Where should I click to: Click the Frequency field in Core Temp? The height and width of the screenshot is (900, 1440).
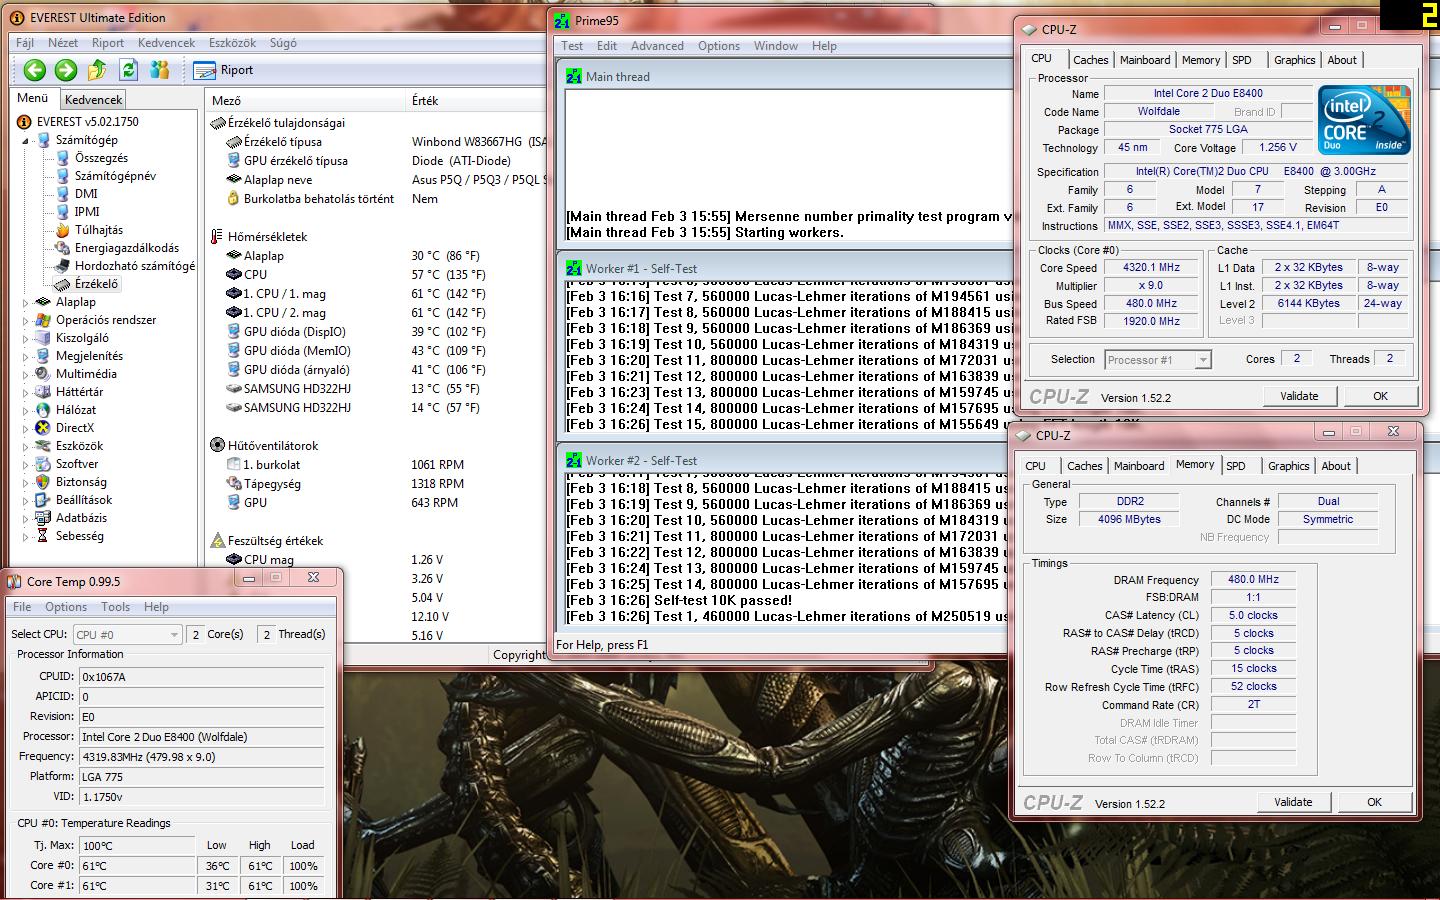(x=202, y=757)
